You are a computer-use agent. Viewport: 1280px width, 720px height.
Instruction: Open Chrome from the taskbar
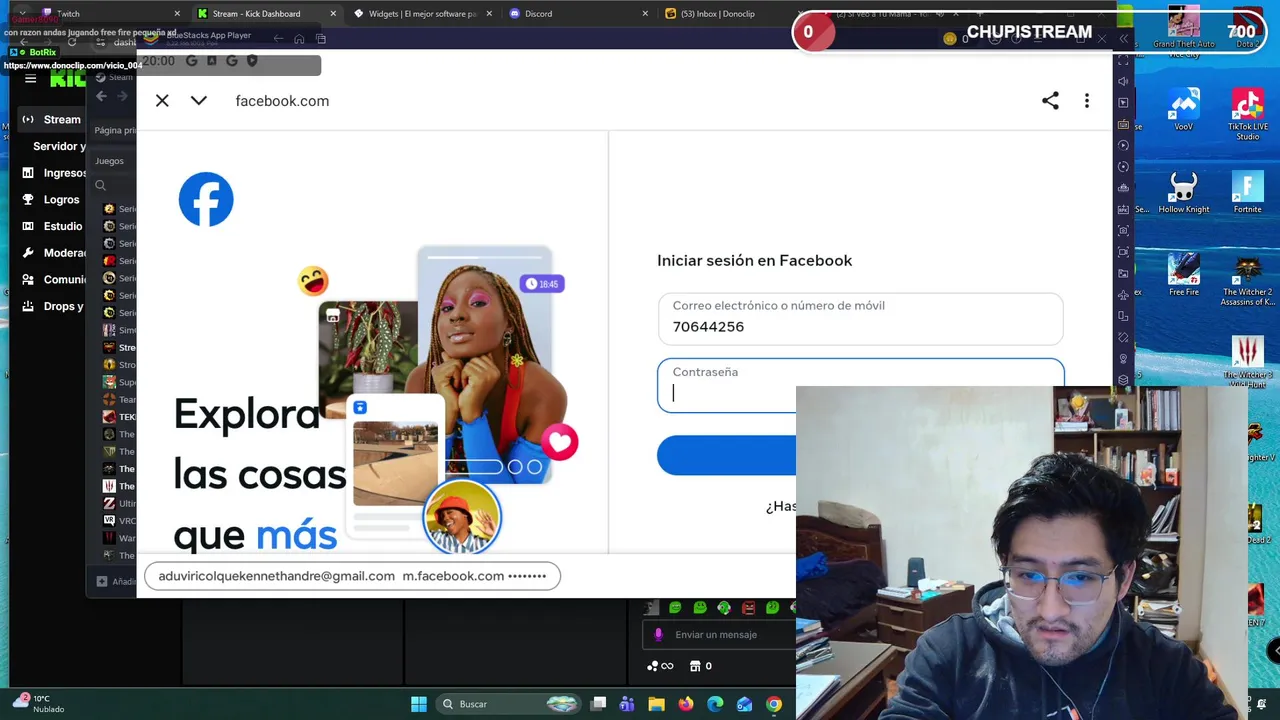[x=774, y=704]
